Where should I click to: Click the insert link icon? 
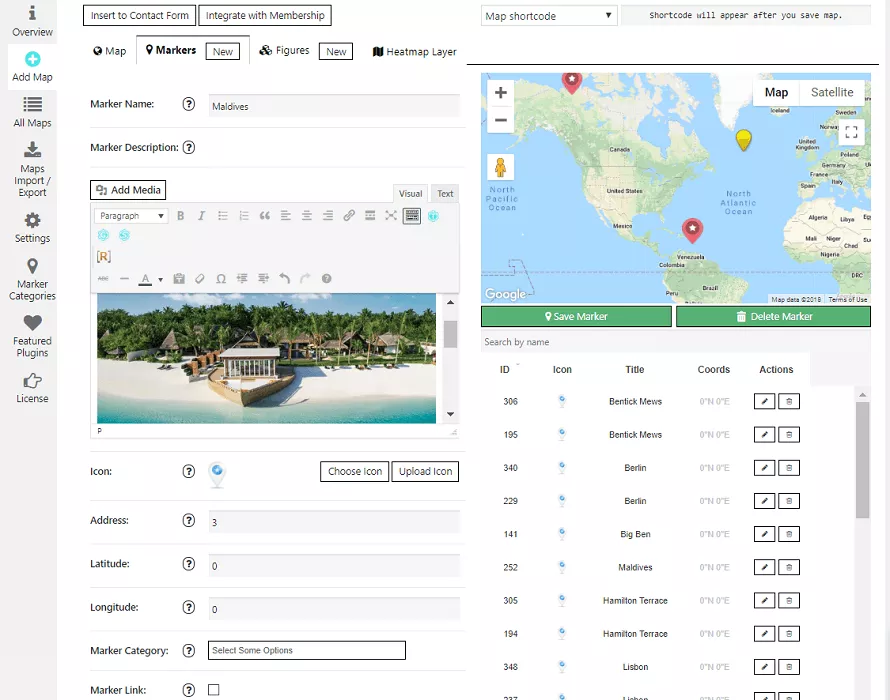tap(349, 216)
